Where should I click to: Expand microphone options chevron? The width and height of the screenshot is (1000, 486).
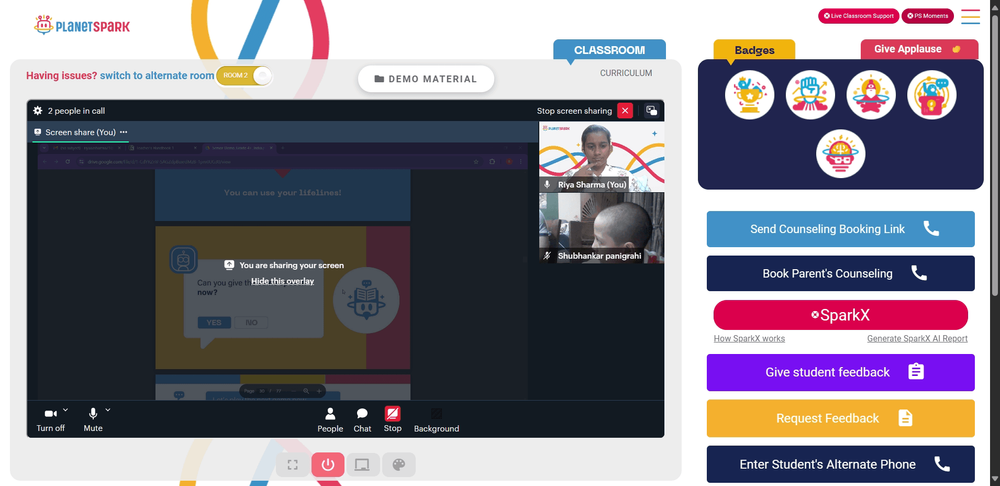click(108, 410)
